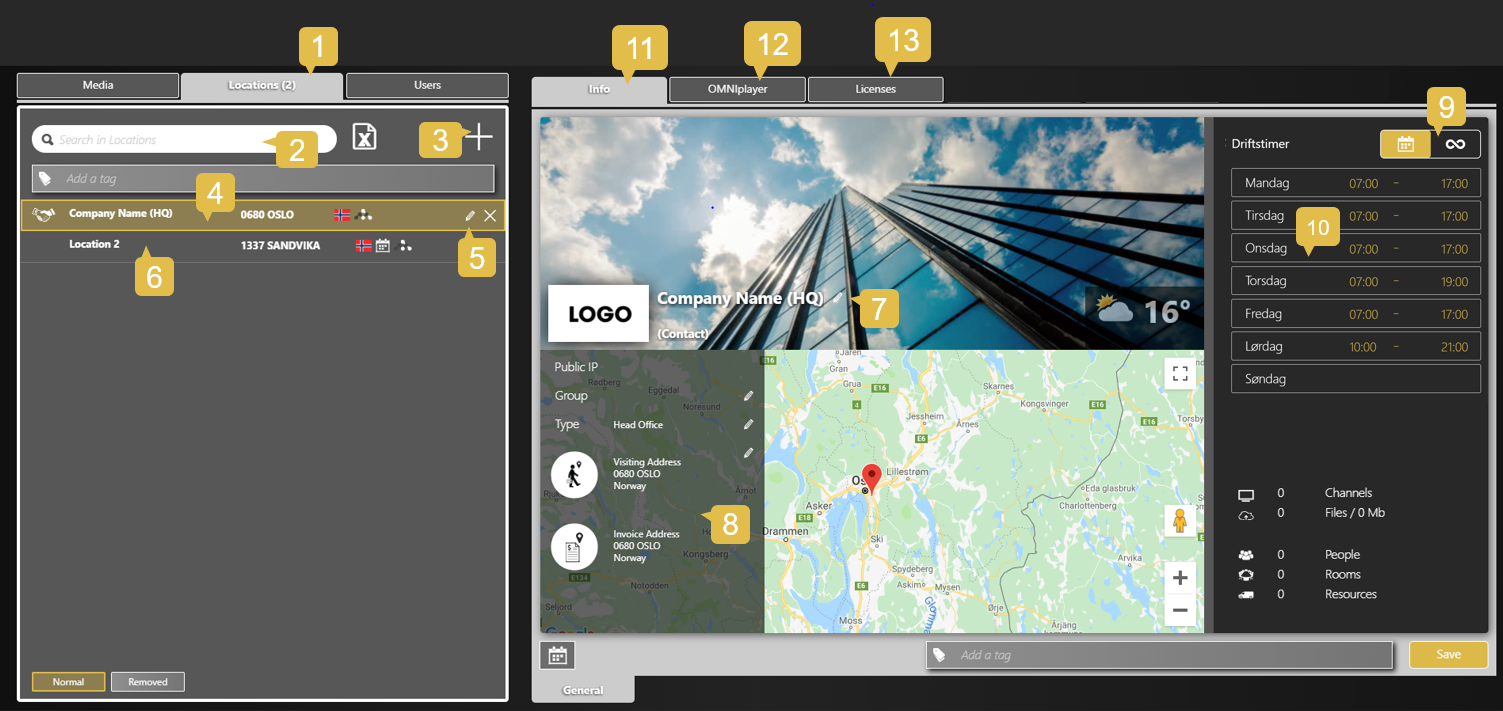
Task: Open the map in fullscreen view
Action: pos(1180,374)
